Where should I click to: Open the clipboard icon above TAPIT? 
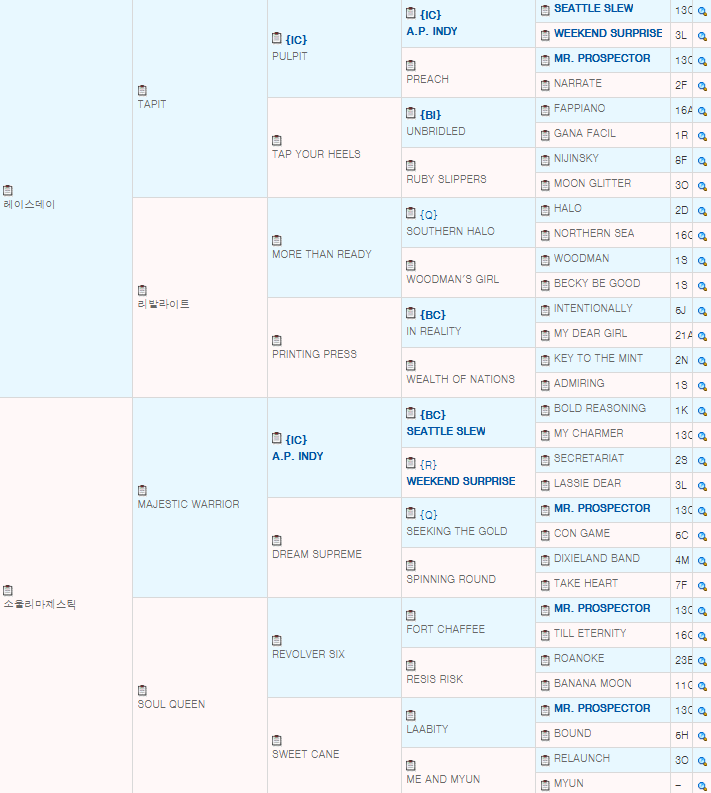(x=142, y=90)
